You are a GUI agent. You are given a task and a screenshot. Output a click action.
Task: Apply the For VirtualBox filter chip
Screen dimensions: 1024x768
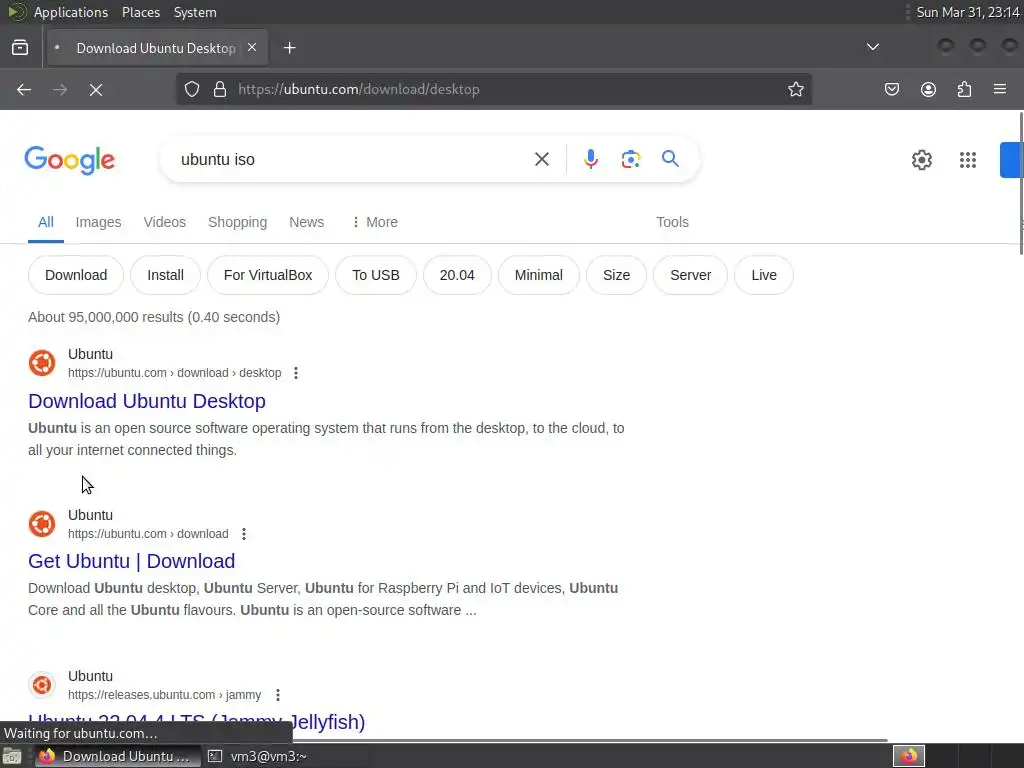[268, 275]
